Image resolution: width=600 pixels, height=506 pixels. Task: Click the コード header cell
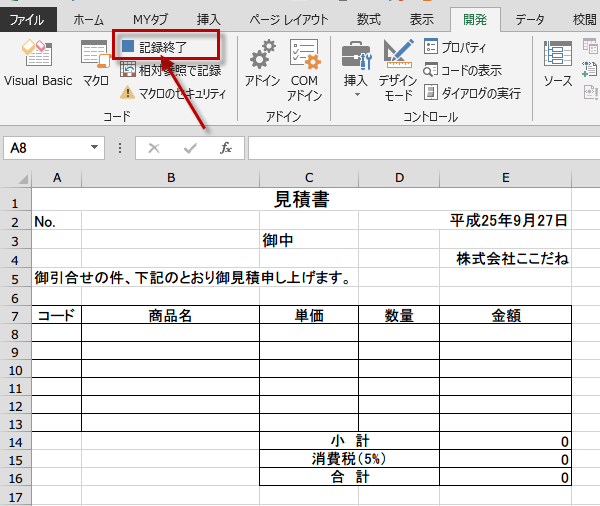coord(57,315)
